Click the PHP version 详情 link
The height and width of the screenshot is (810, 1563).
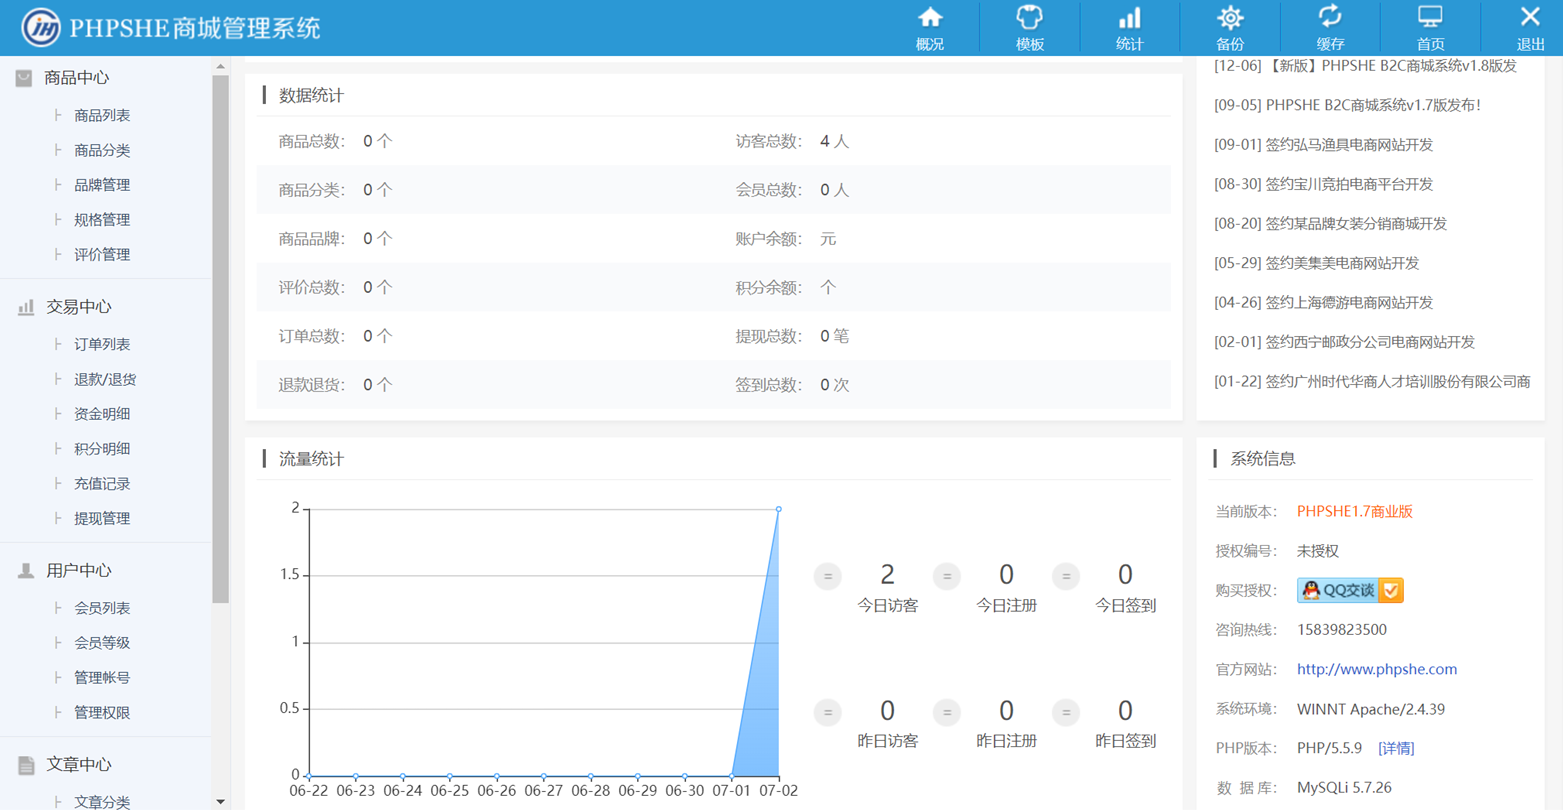(1396, 748)
